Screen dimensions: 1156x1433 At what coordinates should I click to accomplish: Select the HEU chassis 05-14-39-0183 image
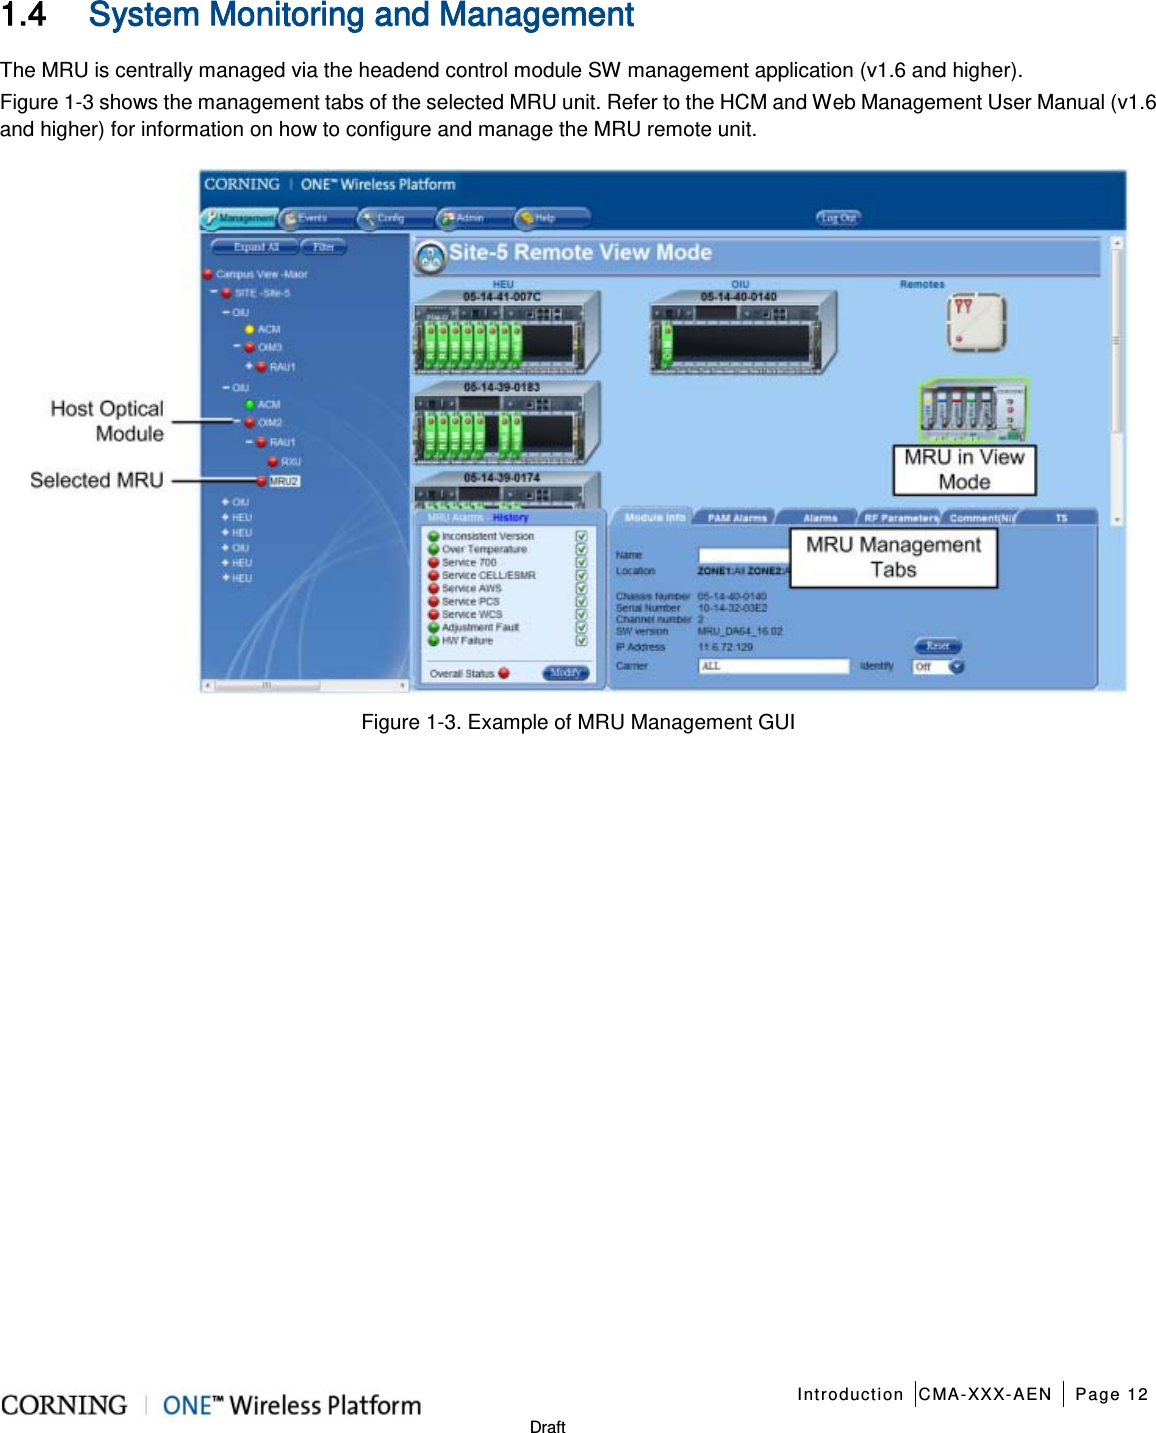507,422
